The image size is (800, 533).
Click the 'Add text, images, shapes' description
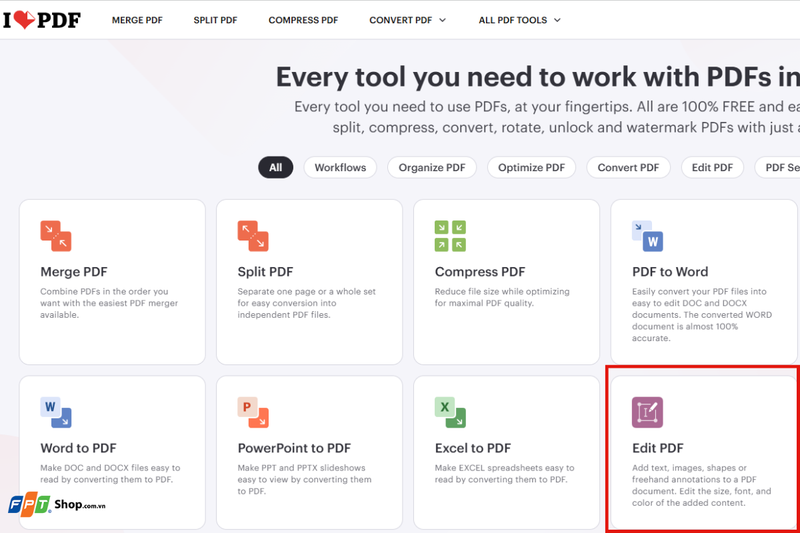point(702,485)
